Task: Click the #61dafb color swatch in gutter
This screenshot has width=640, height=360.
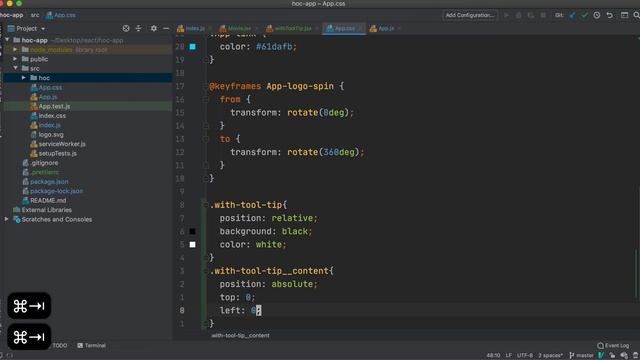Action: pos(192,47)
